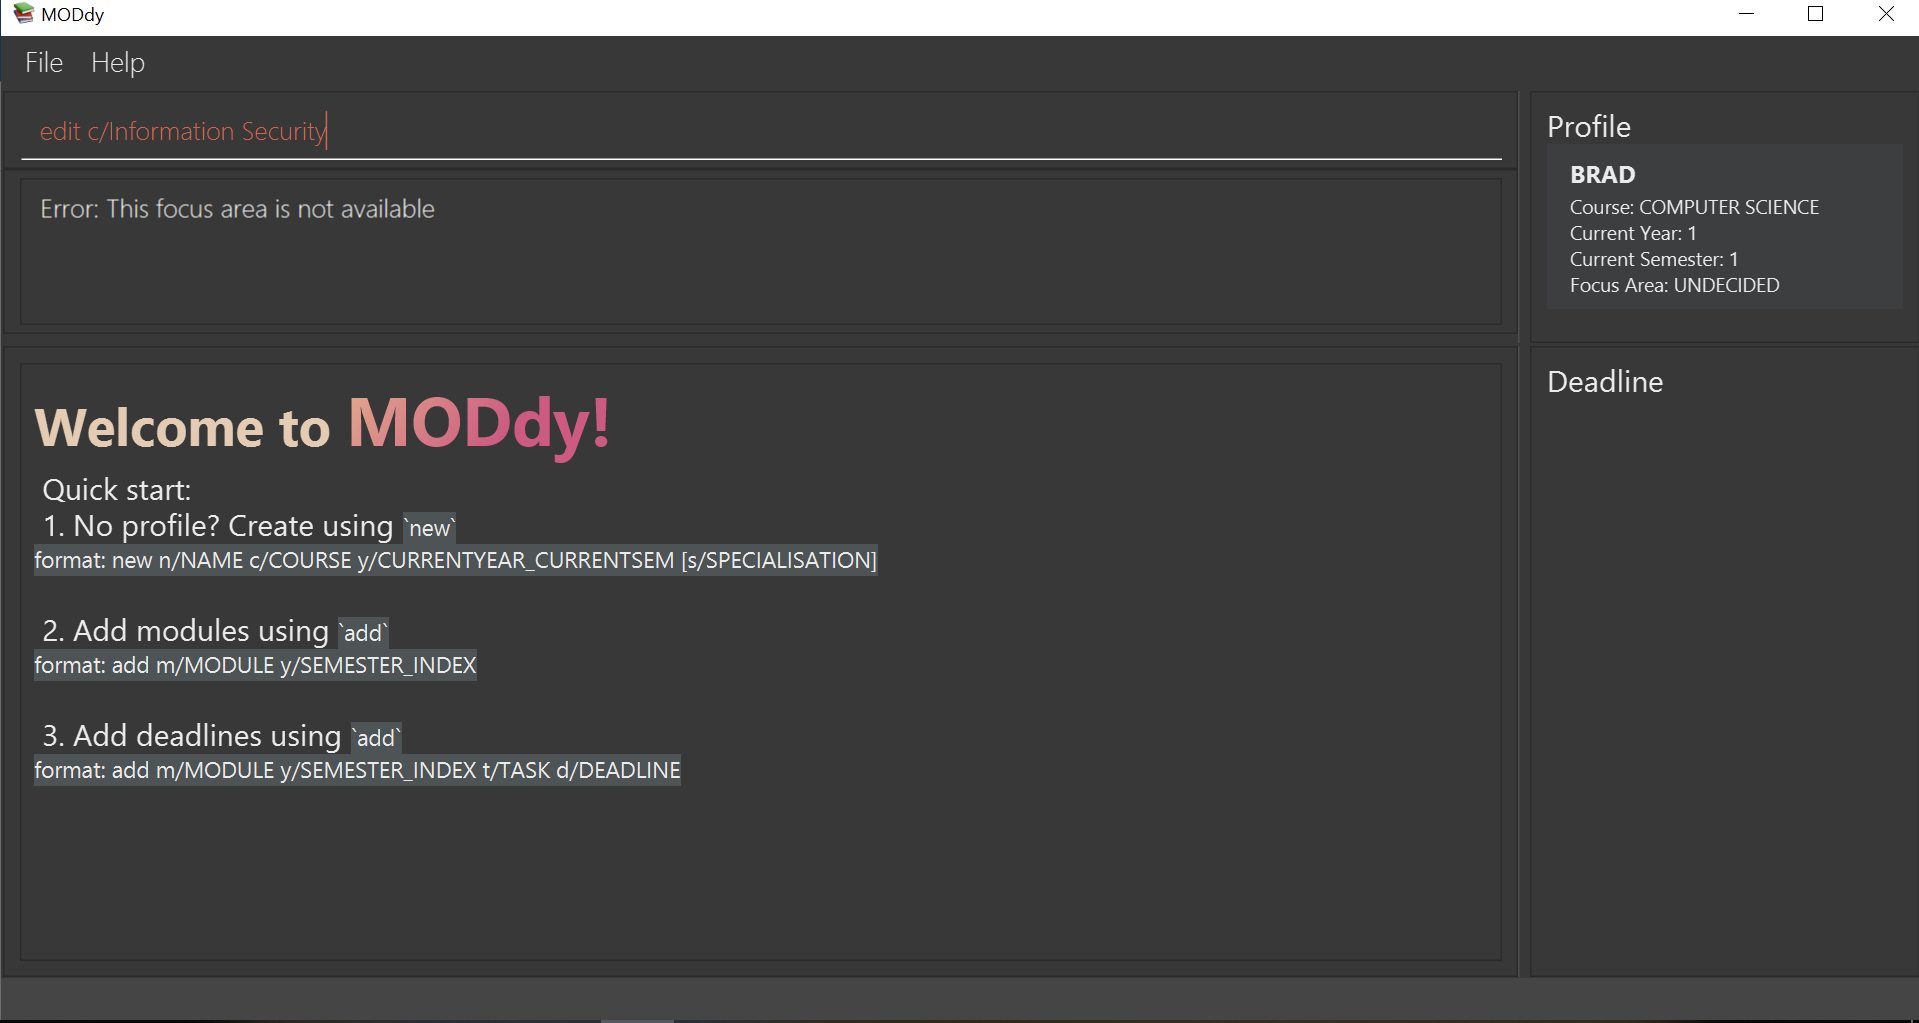Screen dimensions: 1919x1023
Task: Click 'Current Semester: 1' line
Action: [1654, 259]
